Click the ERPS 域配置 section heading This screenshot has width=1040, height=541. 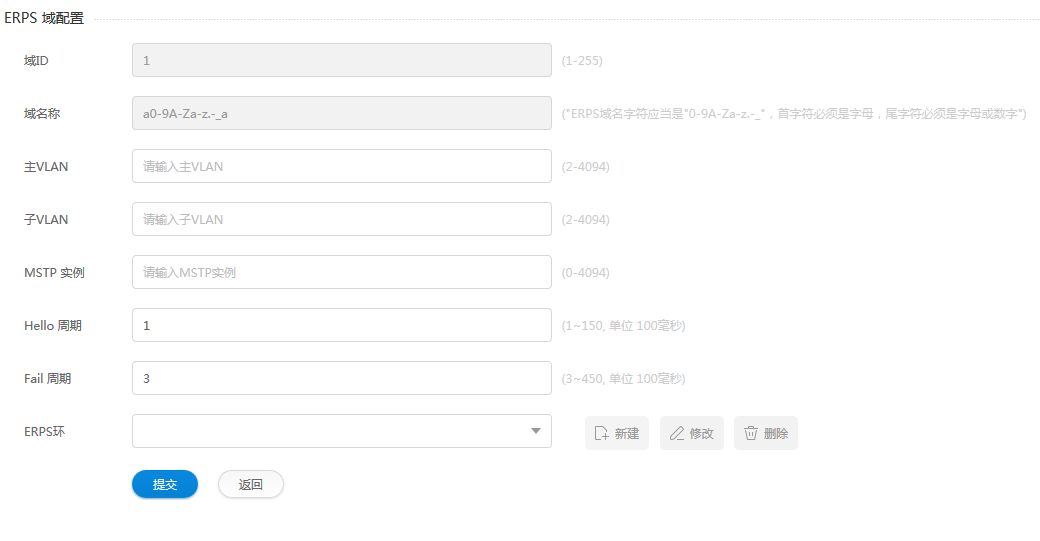pos(44,19)
